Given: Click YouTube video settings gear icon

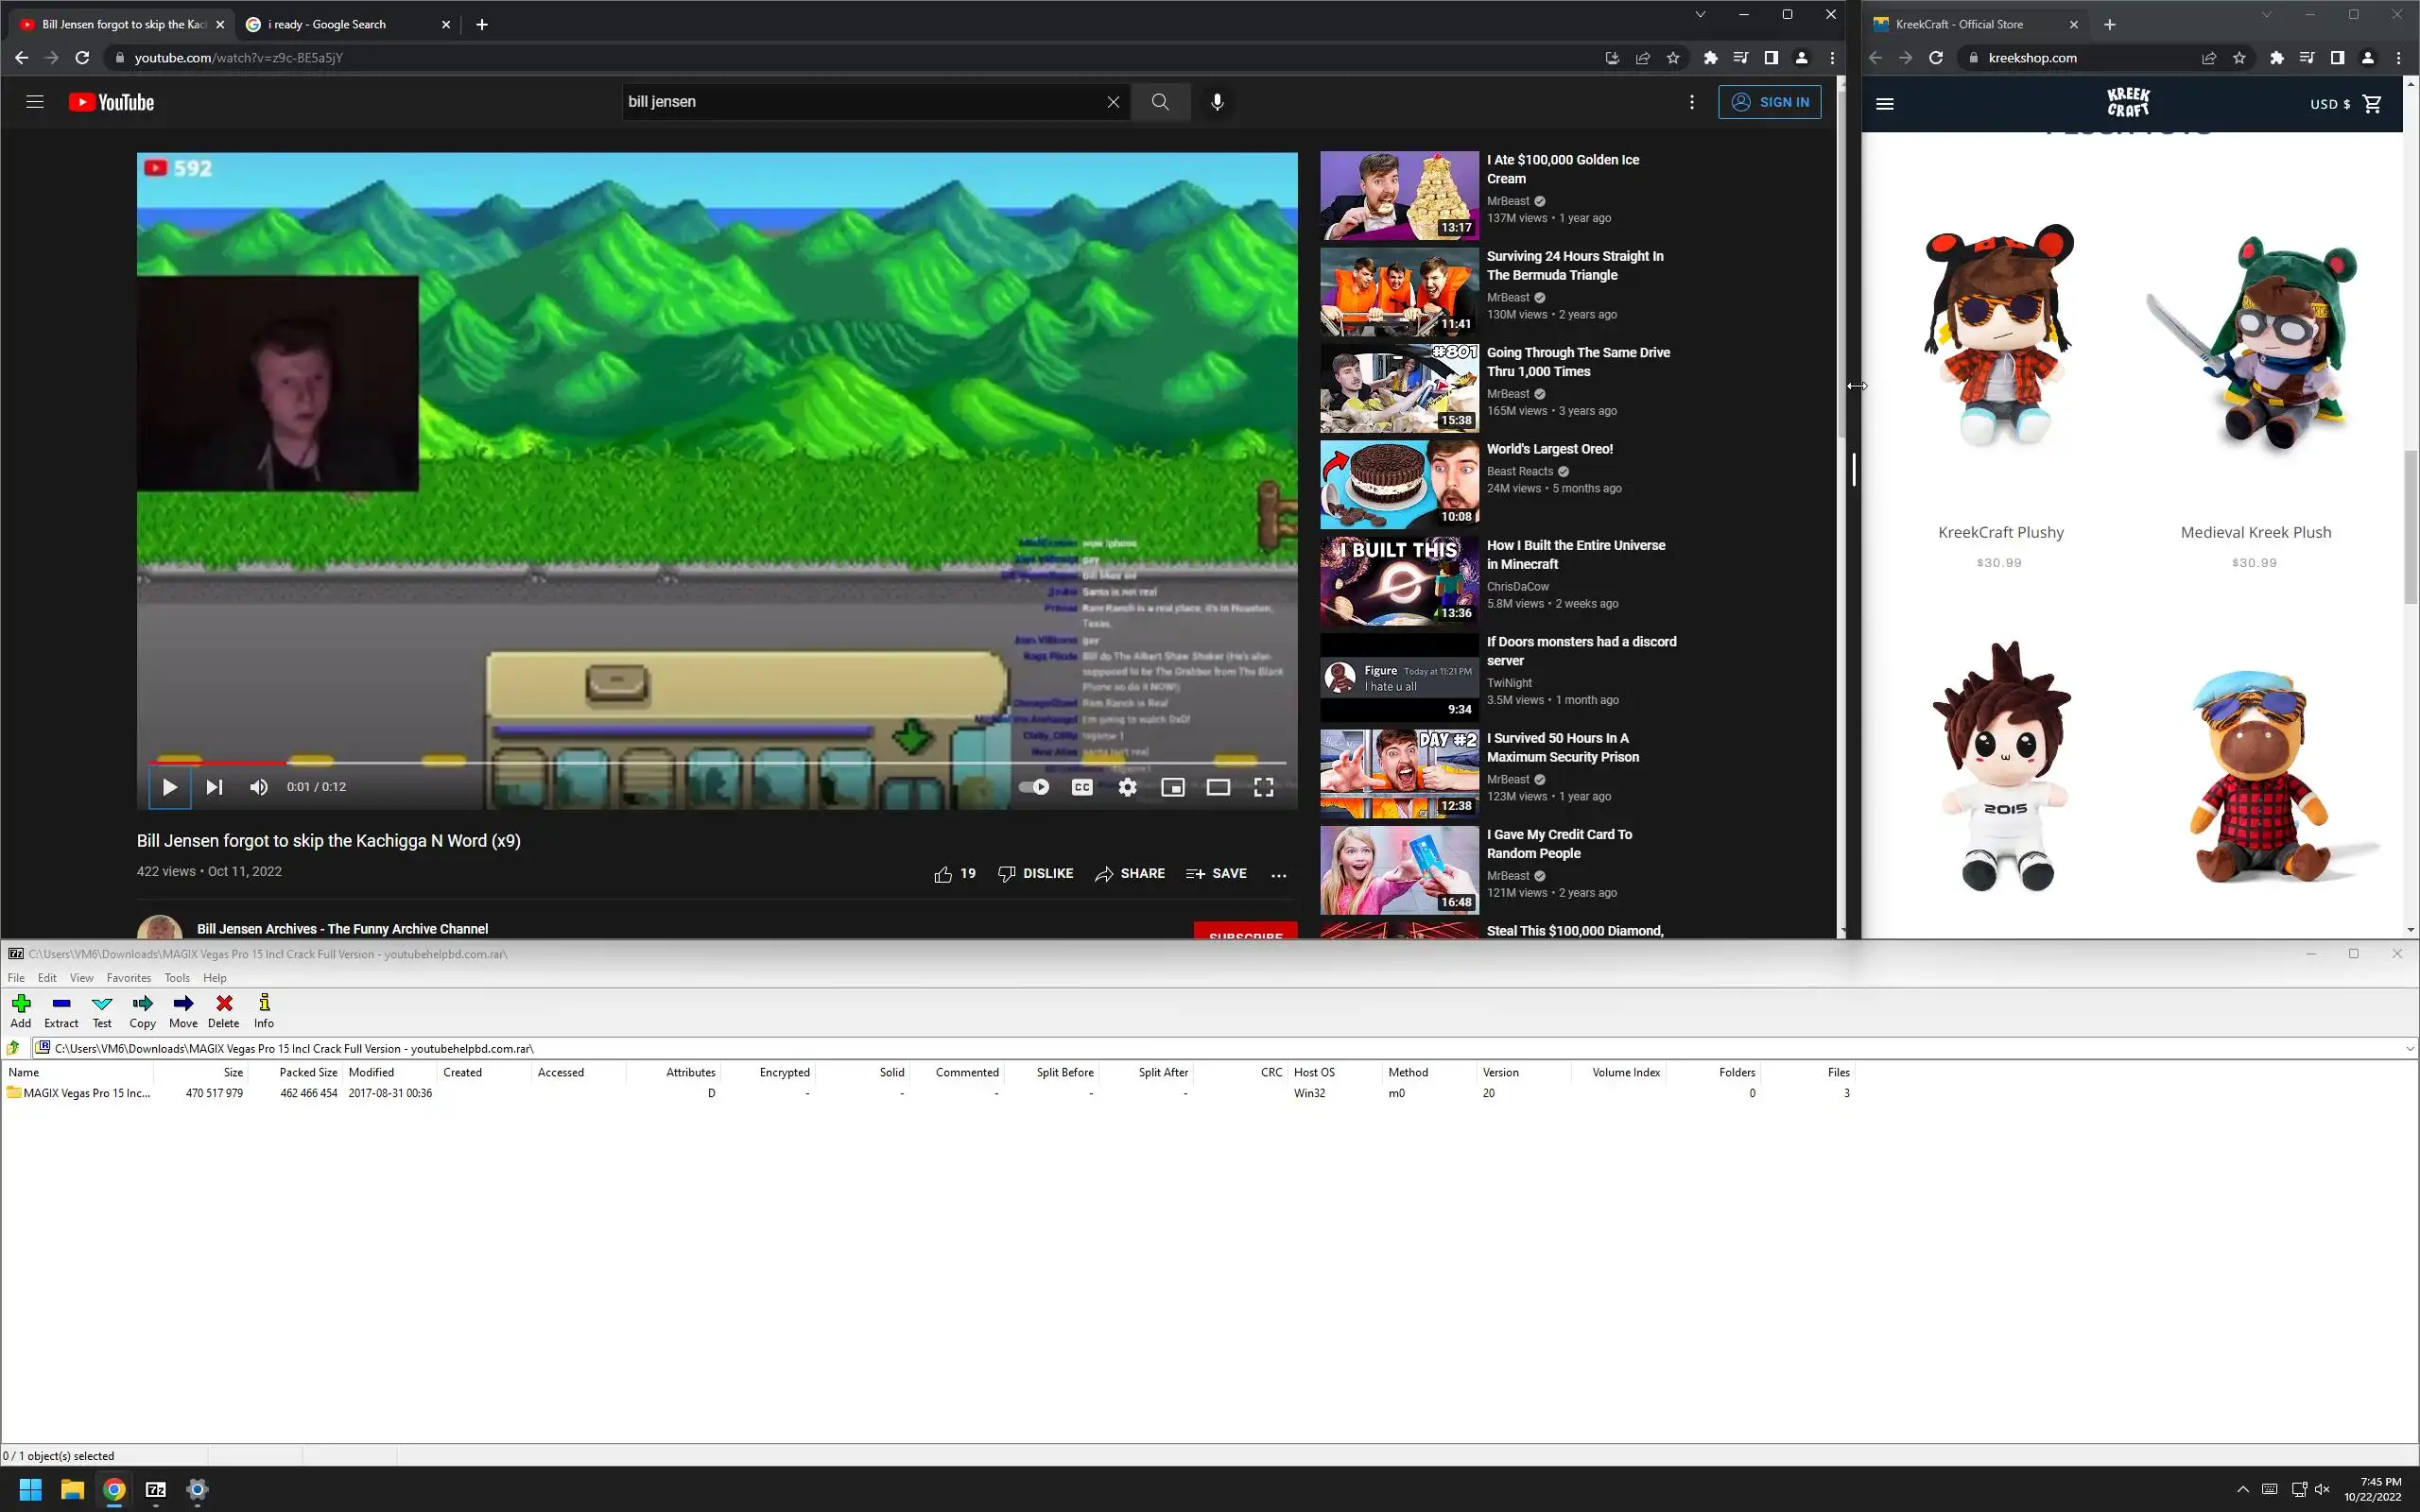Looking at the screenshot, I should coord(1127,787).
